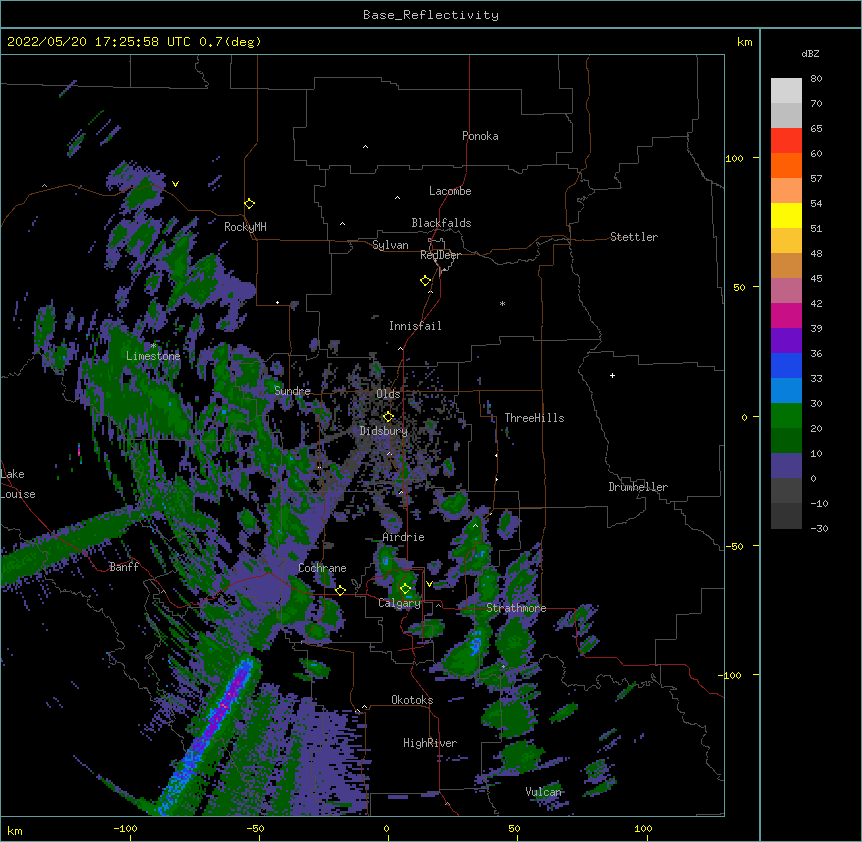Click the purple 10 dBZ legend swatch

point(786,466)
